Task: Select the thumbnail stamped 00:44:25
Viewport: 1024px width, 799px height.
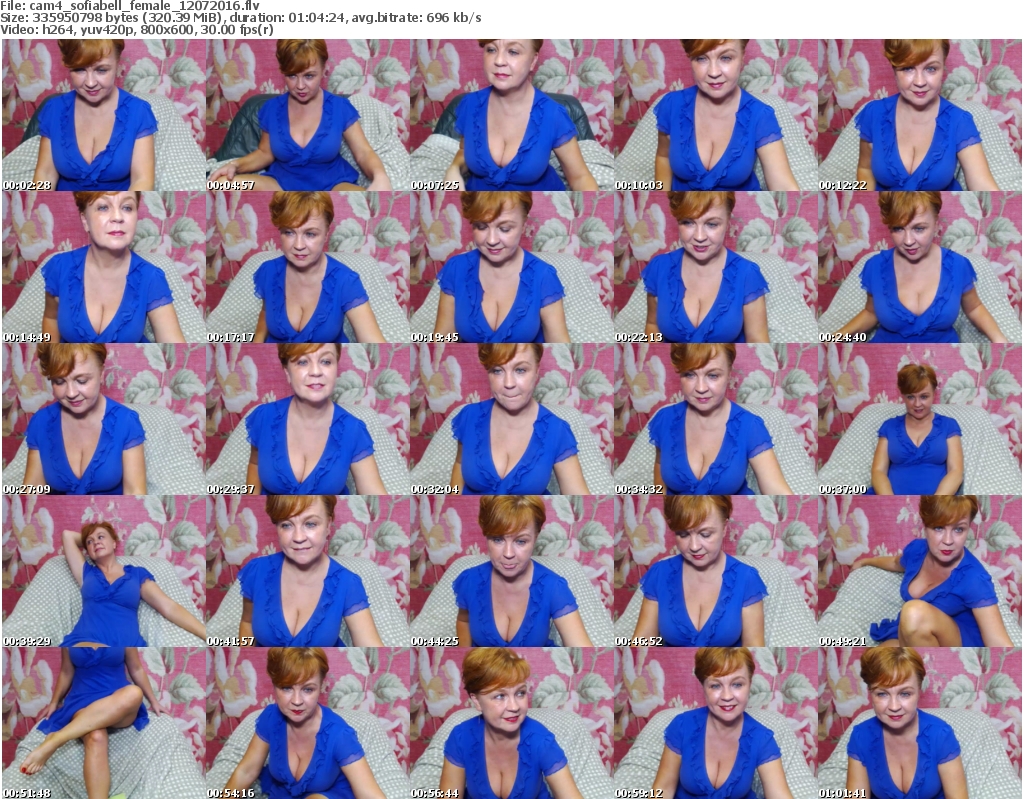Action: [x=512, y=571]
